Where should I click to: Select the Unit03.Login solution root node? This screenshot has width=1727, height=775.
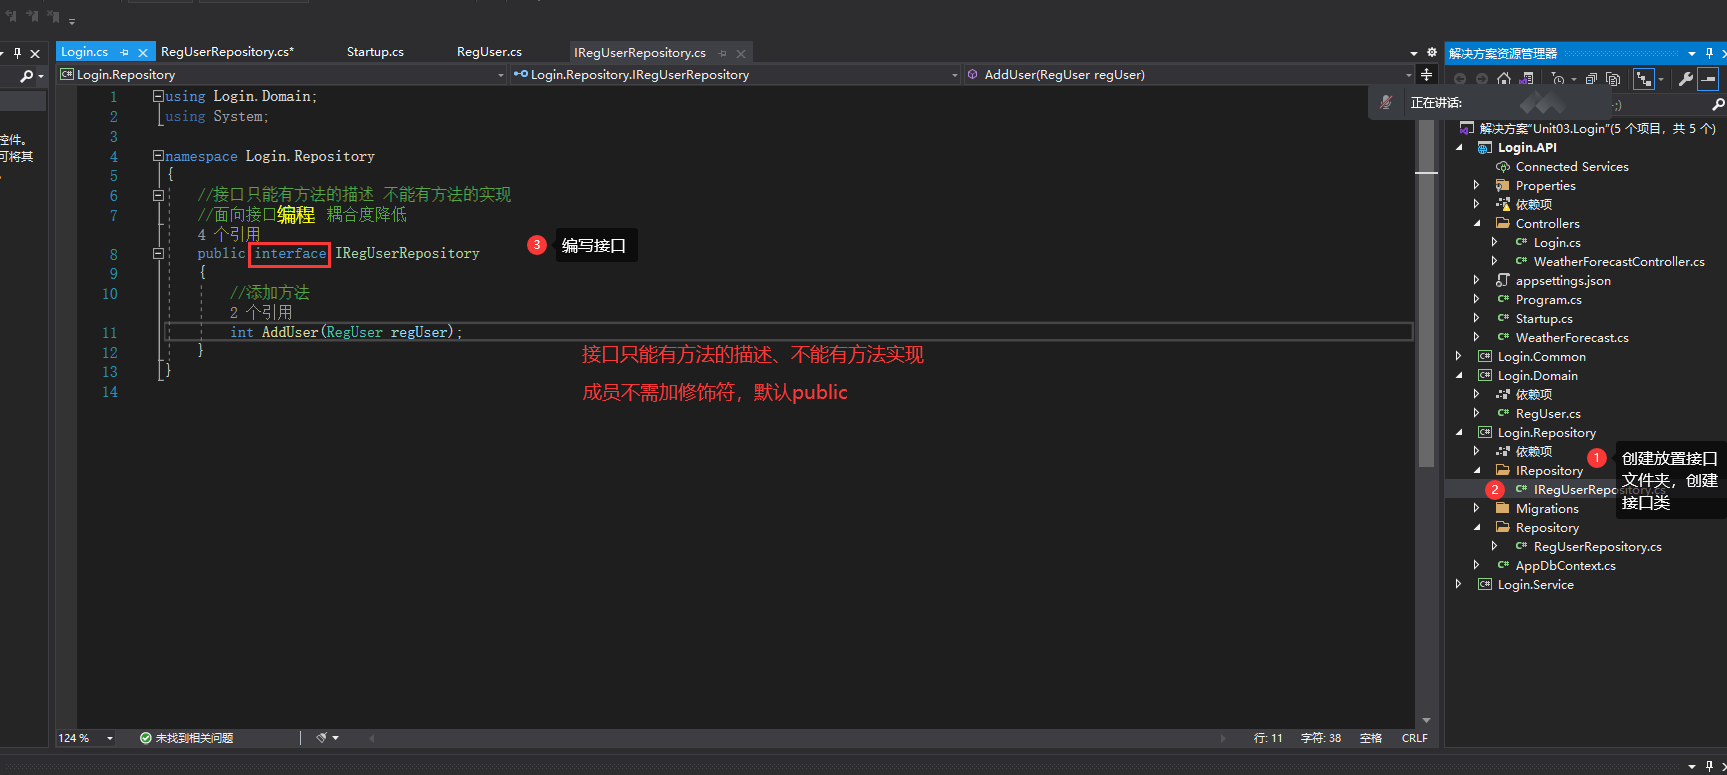point(1597,129)
